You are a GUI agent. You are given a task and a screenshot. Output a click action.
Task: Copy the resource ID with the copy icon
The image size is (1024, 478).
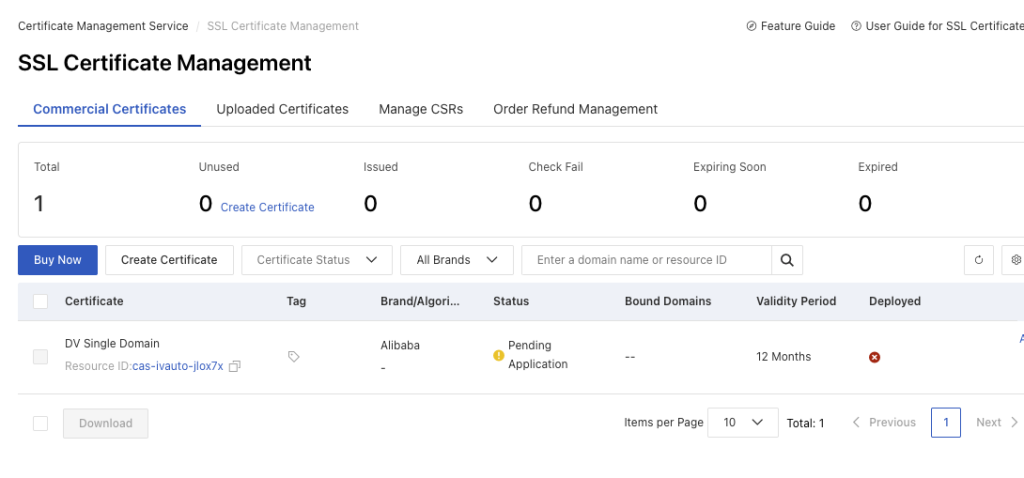click(235, 367)
